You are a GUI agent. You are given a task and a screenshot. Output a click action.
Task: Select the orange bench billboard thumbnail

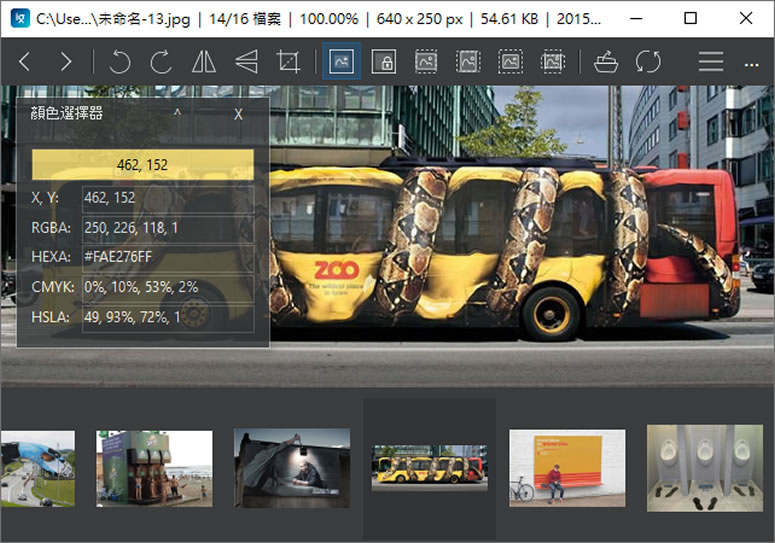click(x=567, y=468)
